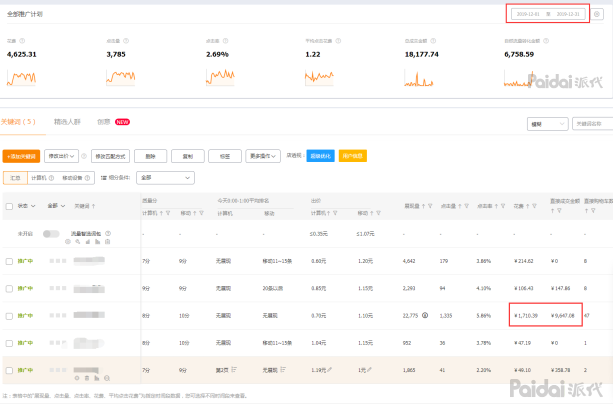Click the help icon beside 花费 metric
Image resolution: width=614 pixels, height=404 pixels.
coord(22,41)
